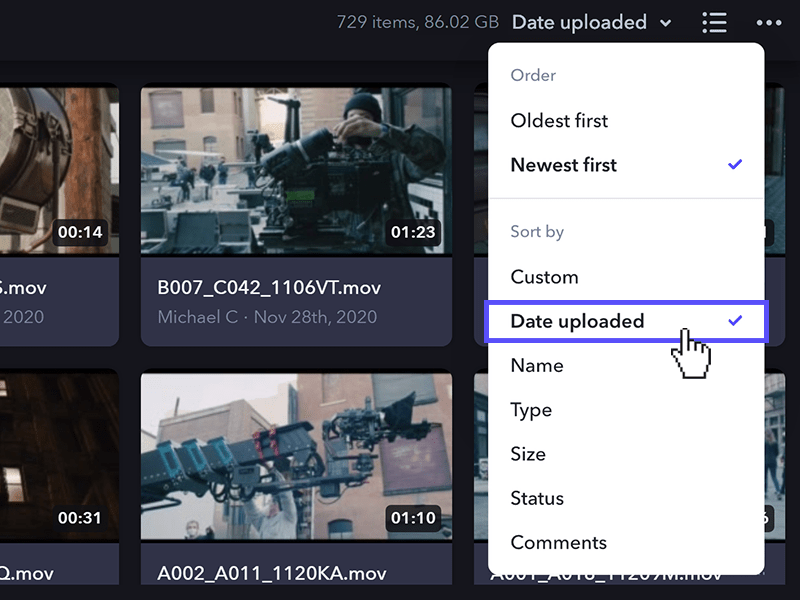
Task: Sort by Custom
Action: pyautogui.click(x=626, y=277)
